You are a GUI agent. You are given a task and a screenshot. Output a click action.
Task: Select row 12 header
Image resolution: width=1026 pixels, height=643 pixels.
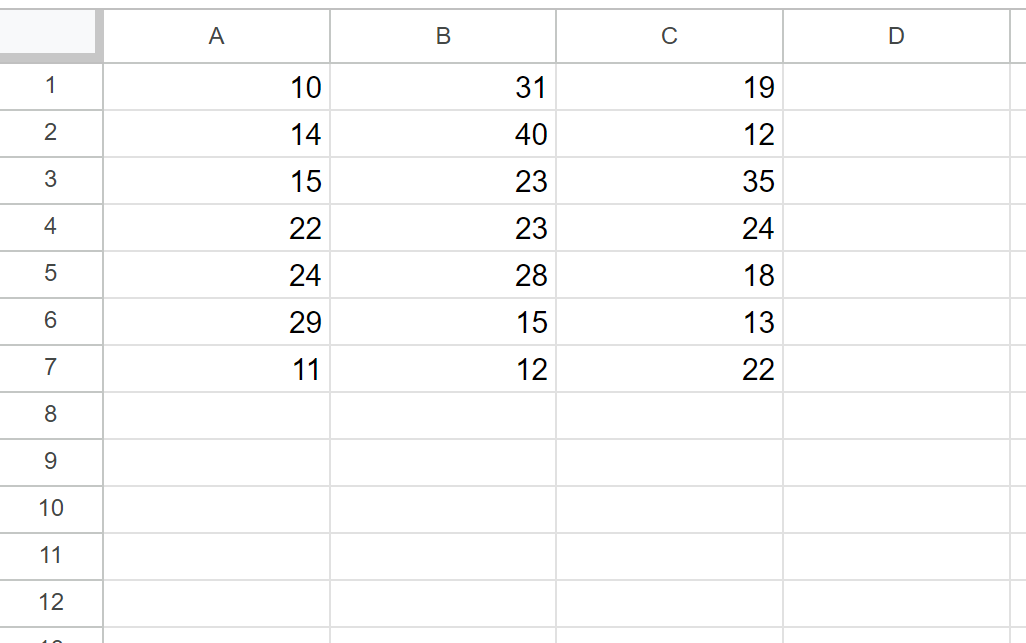pos(51,603)
